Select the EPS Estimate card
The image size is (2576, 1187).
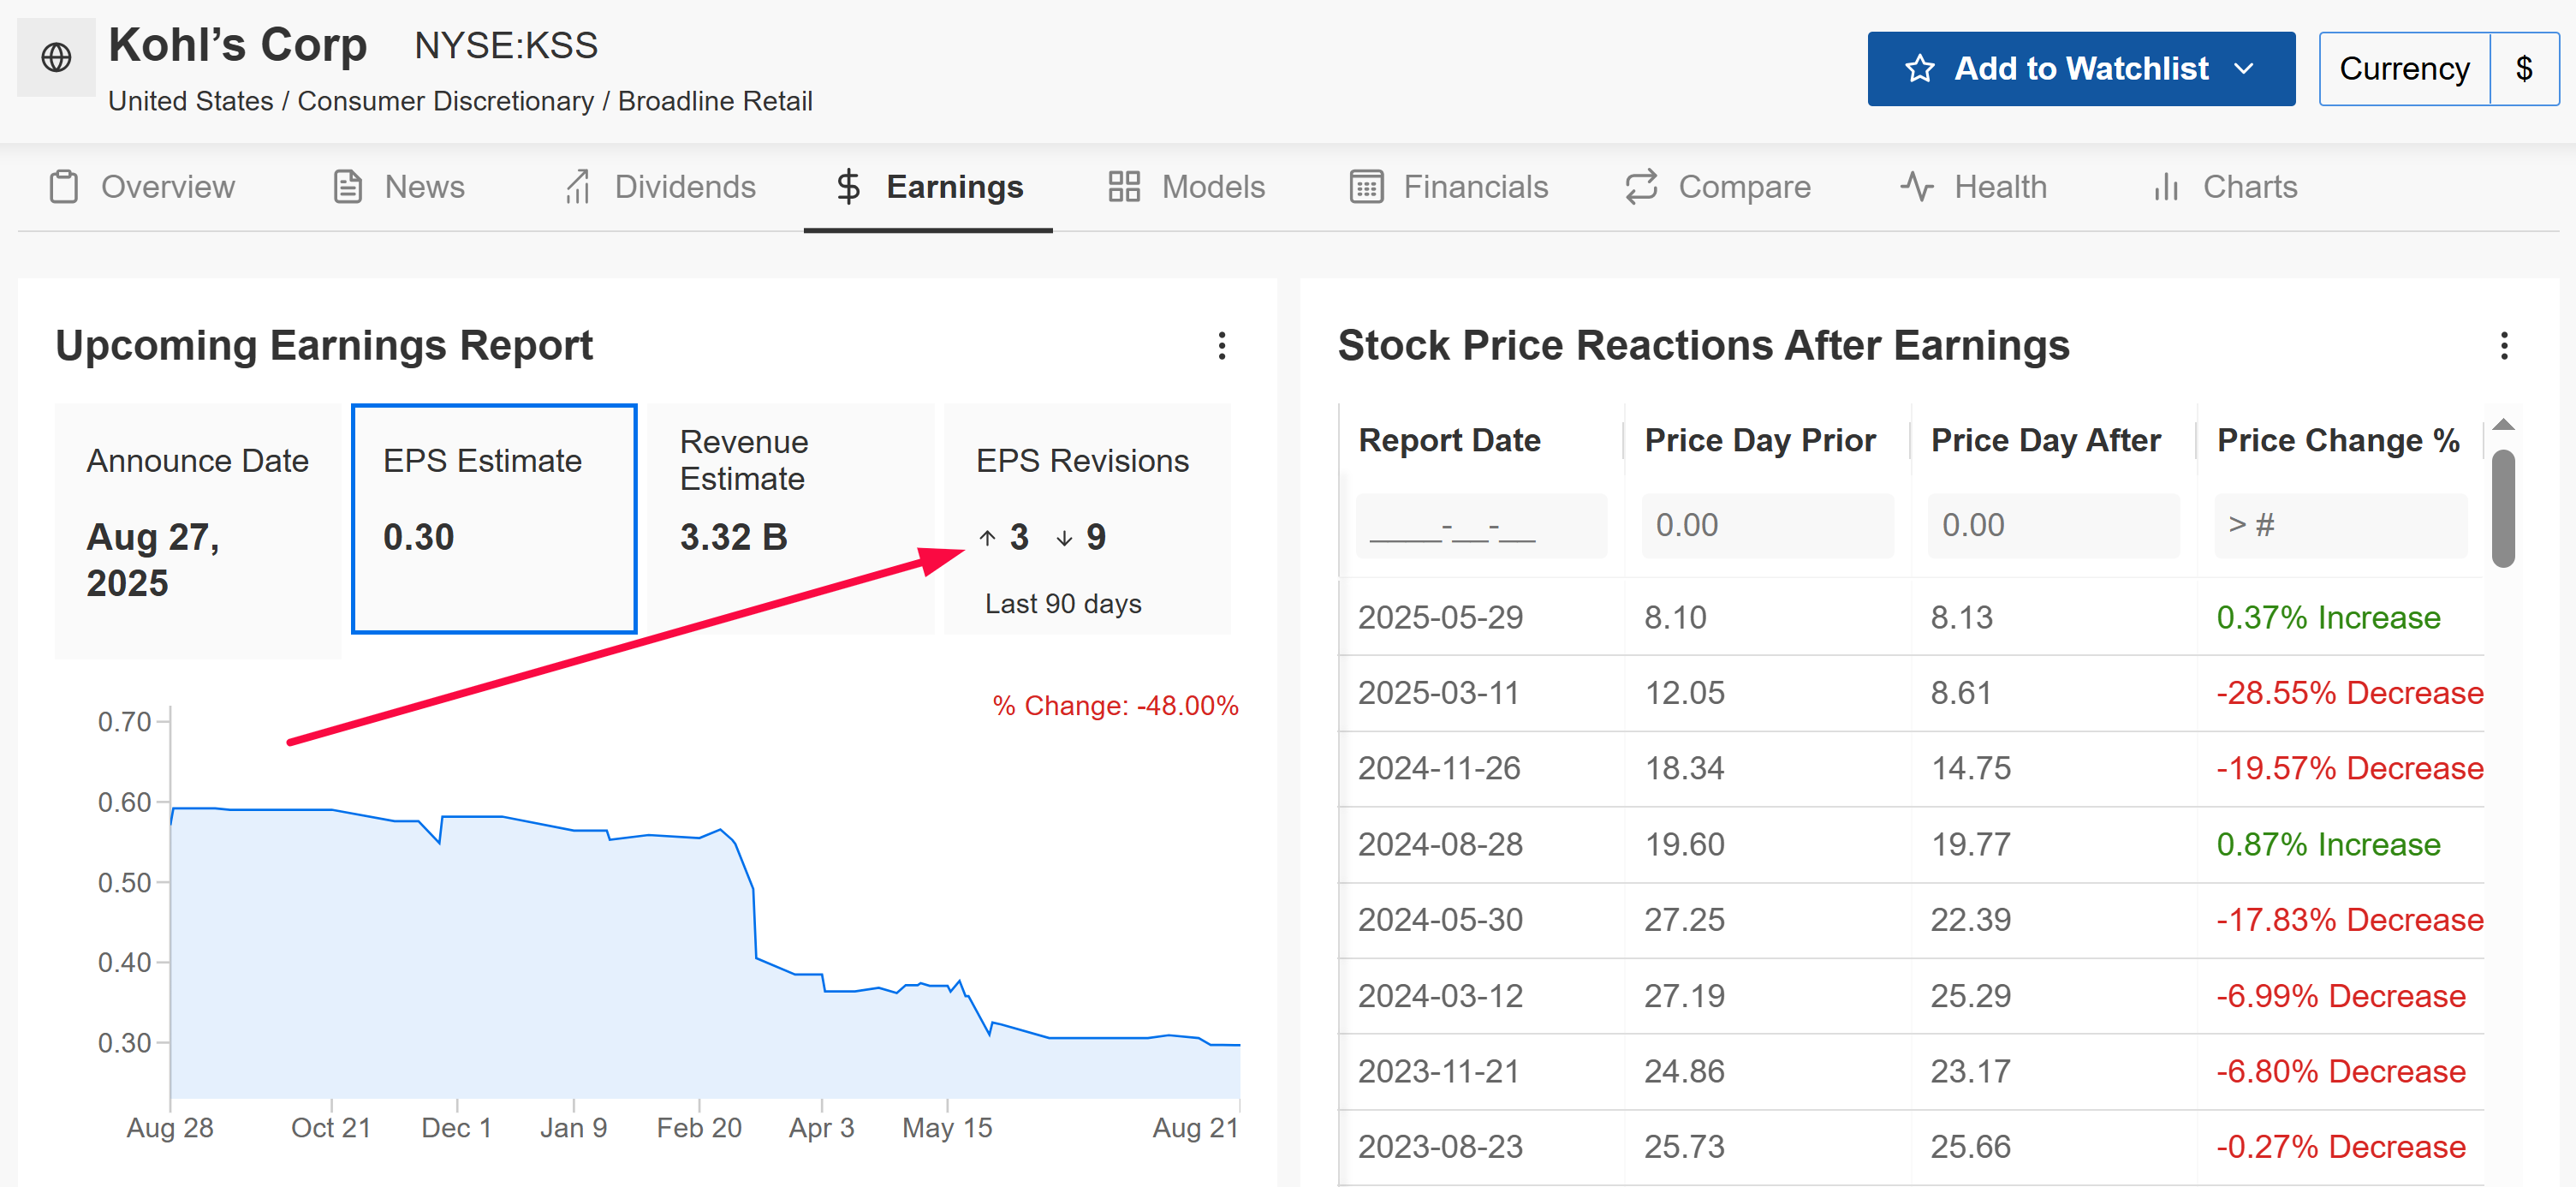pos(494,519)
